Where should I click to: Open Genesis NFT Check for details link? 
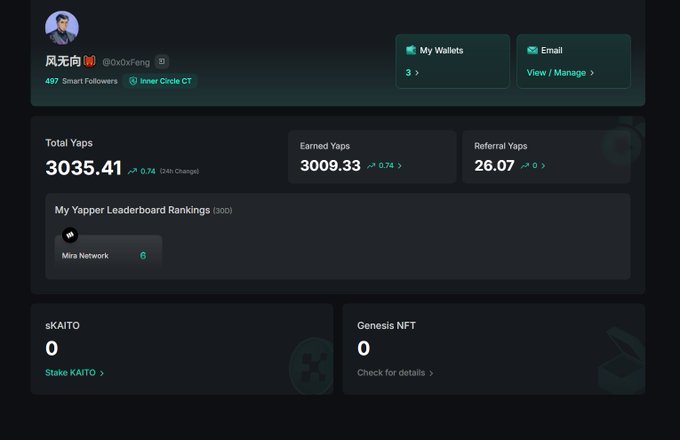(395, 373)
